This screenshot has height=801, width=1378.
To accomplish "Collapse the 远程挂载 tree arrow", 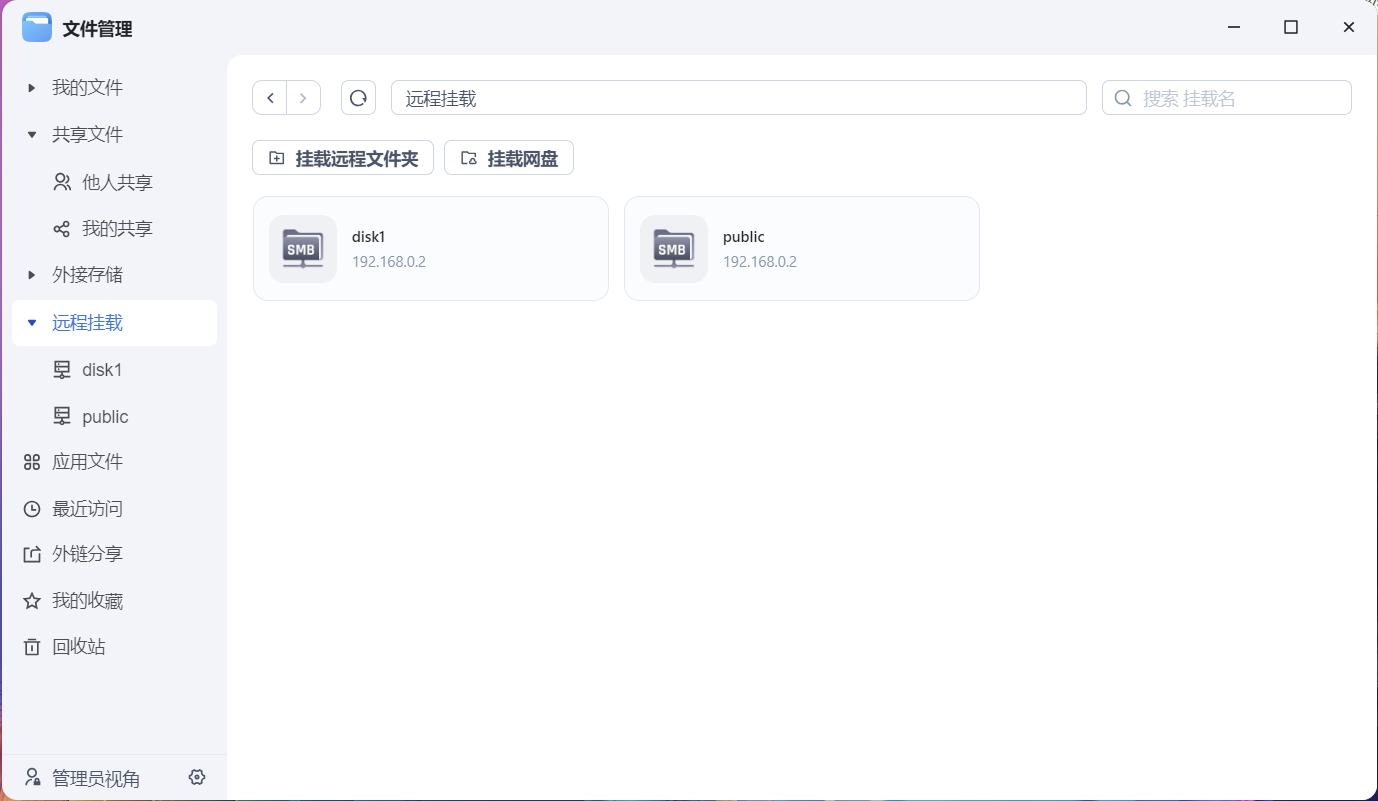I will 32,323.
